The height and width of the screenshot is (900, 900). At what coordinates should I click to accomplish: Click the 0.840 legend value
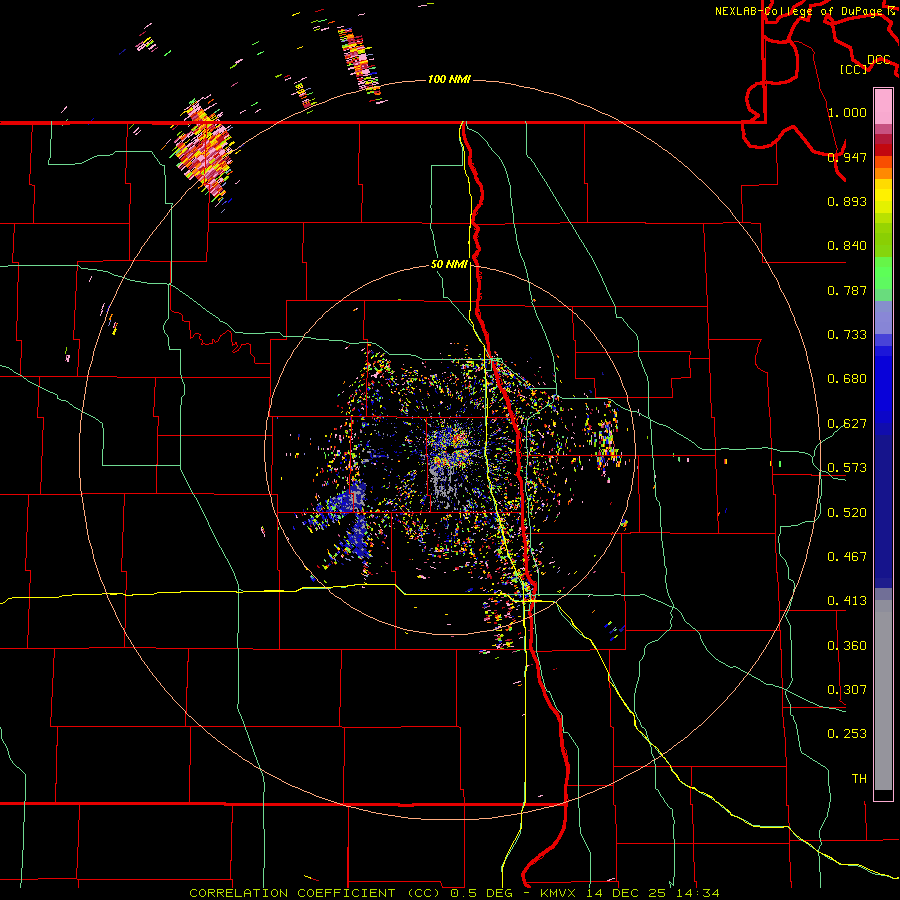coord(847,246)
